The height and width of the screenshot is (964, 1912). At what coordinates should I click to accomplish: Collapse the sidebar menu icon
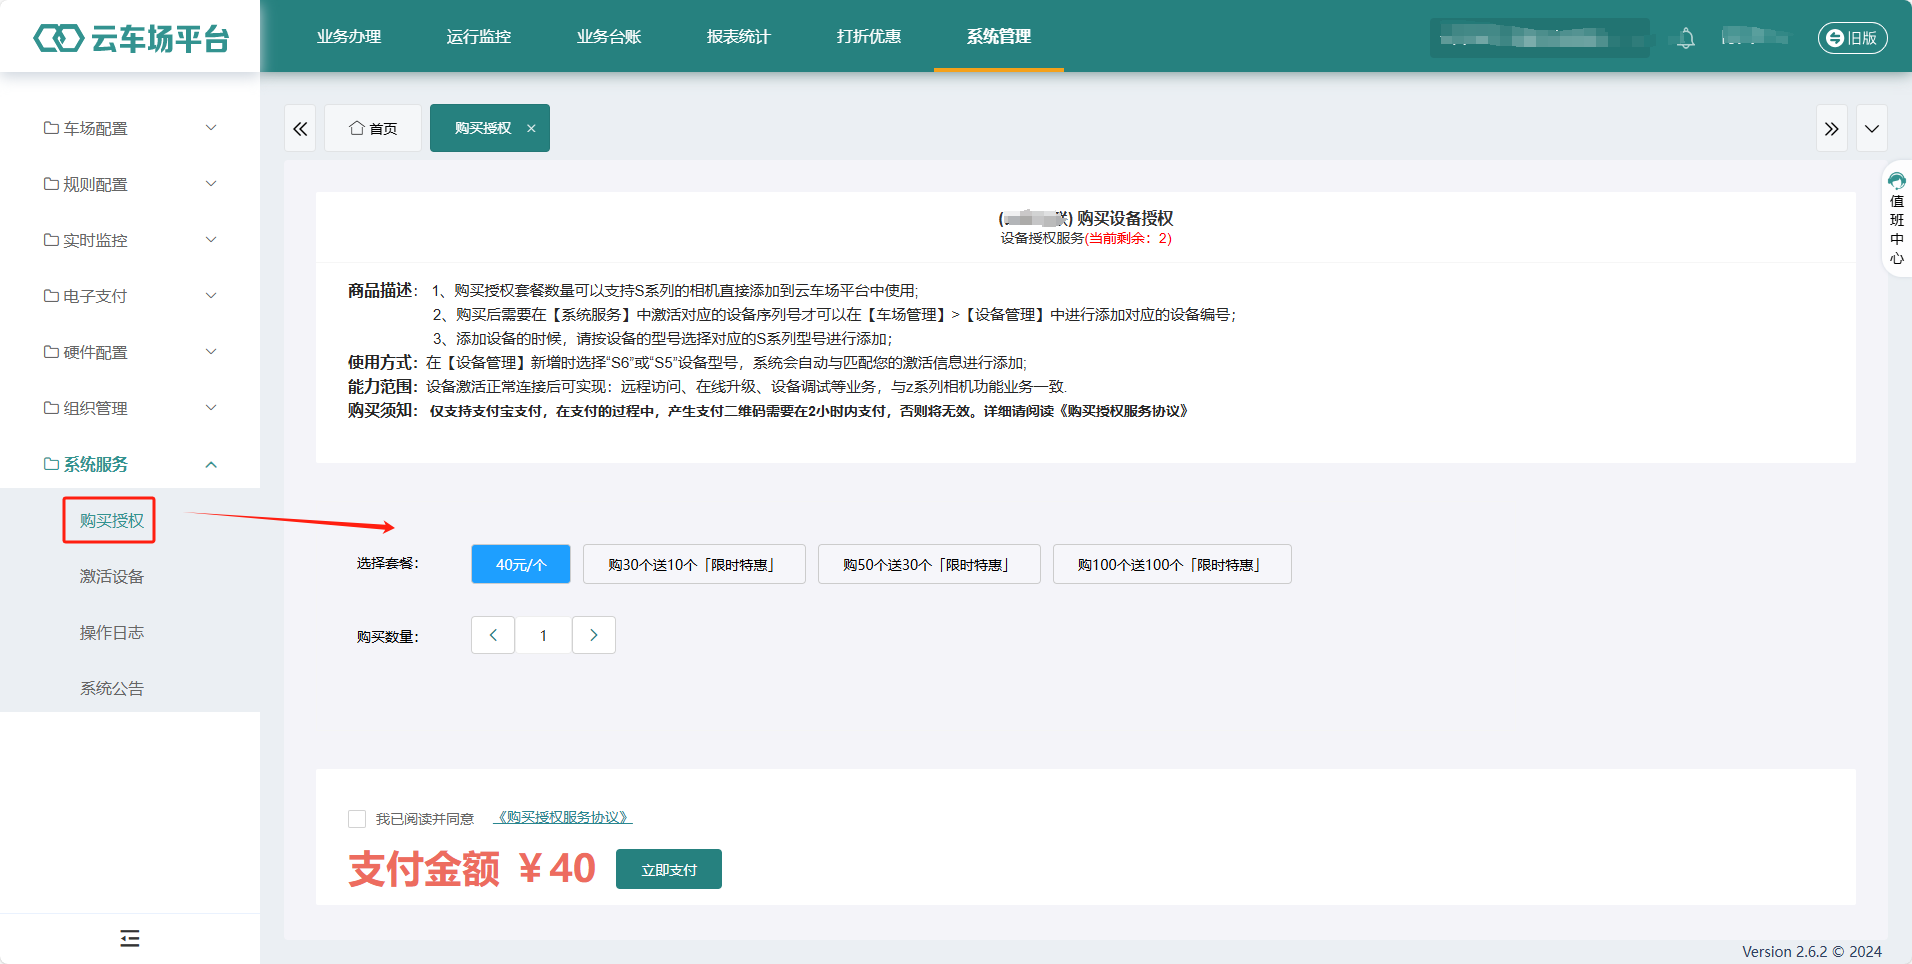[130, 938]
